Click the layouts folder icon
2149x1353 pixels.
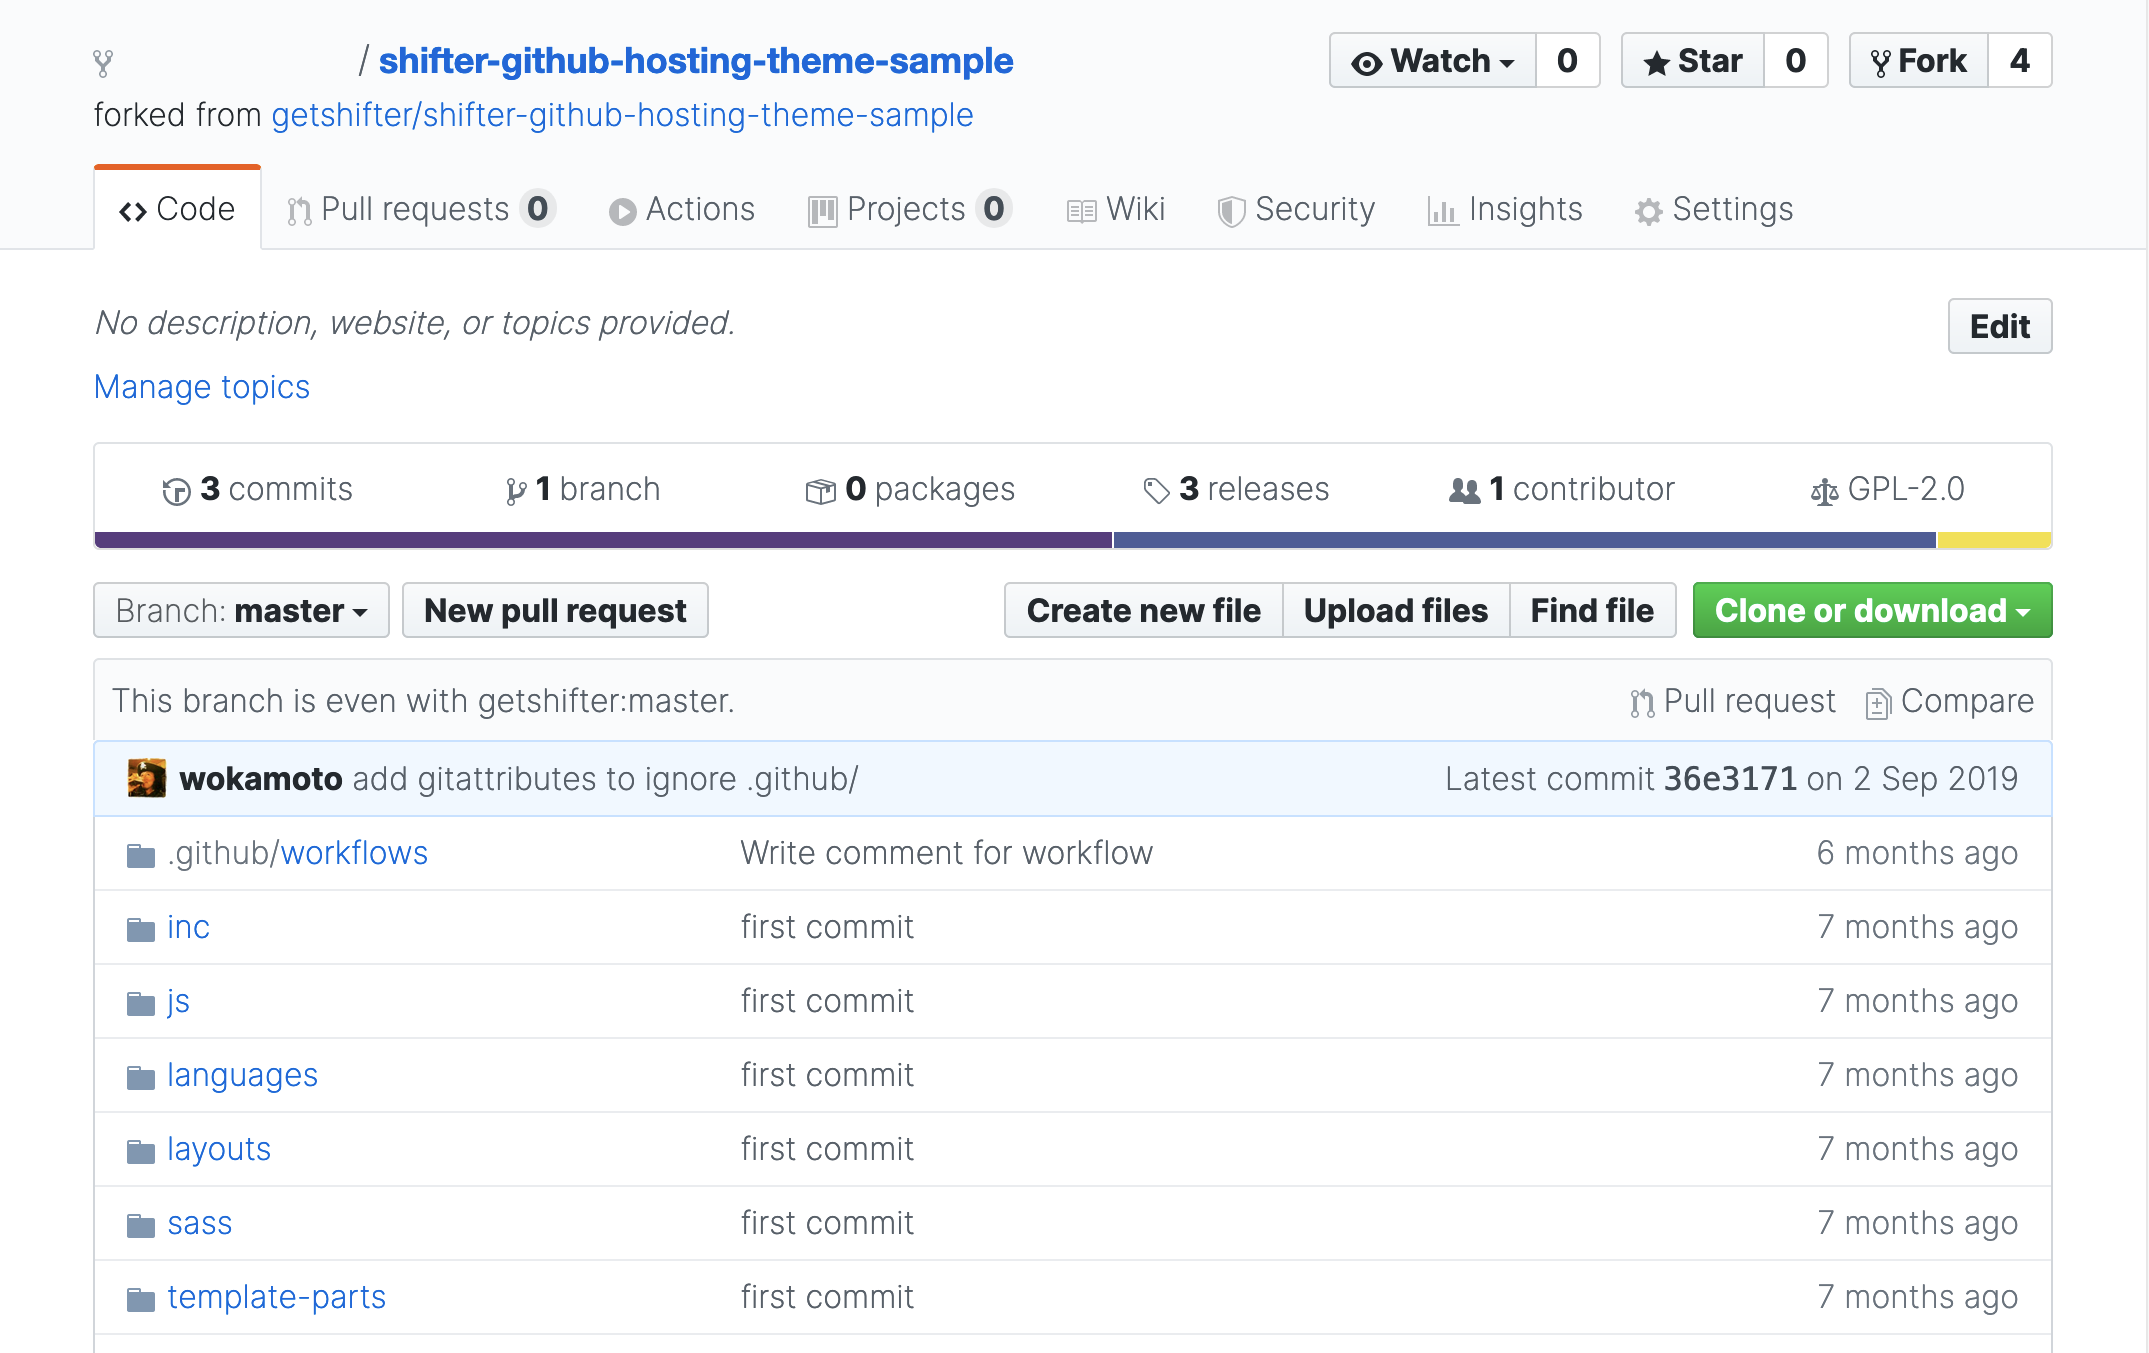click(141, 1151)
